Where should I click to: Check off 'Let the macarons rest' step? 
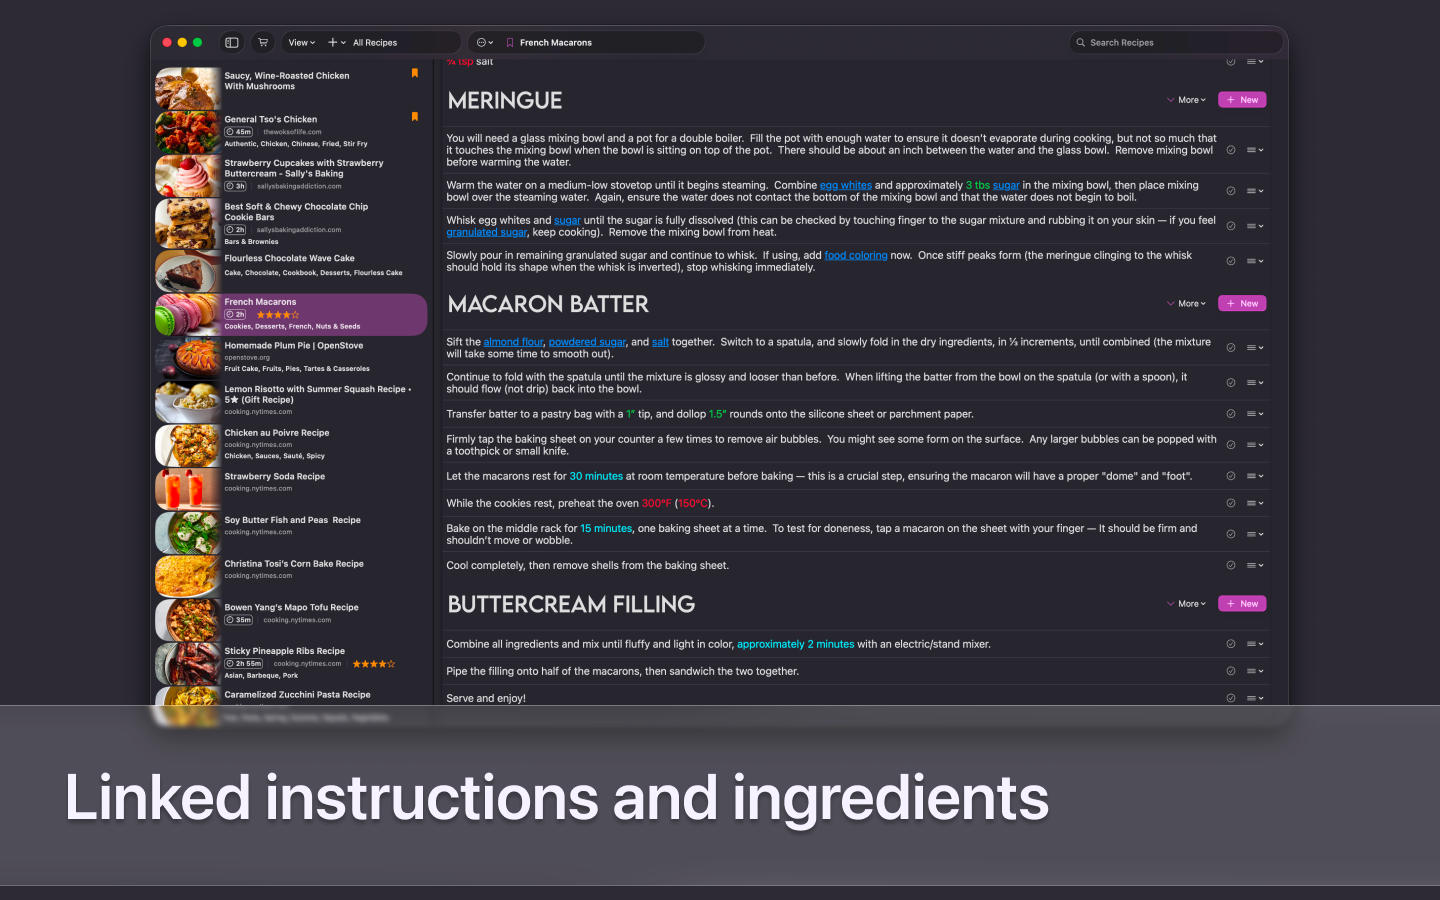tap(1231, 476)
